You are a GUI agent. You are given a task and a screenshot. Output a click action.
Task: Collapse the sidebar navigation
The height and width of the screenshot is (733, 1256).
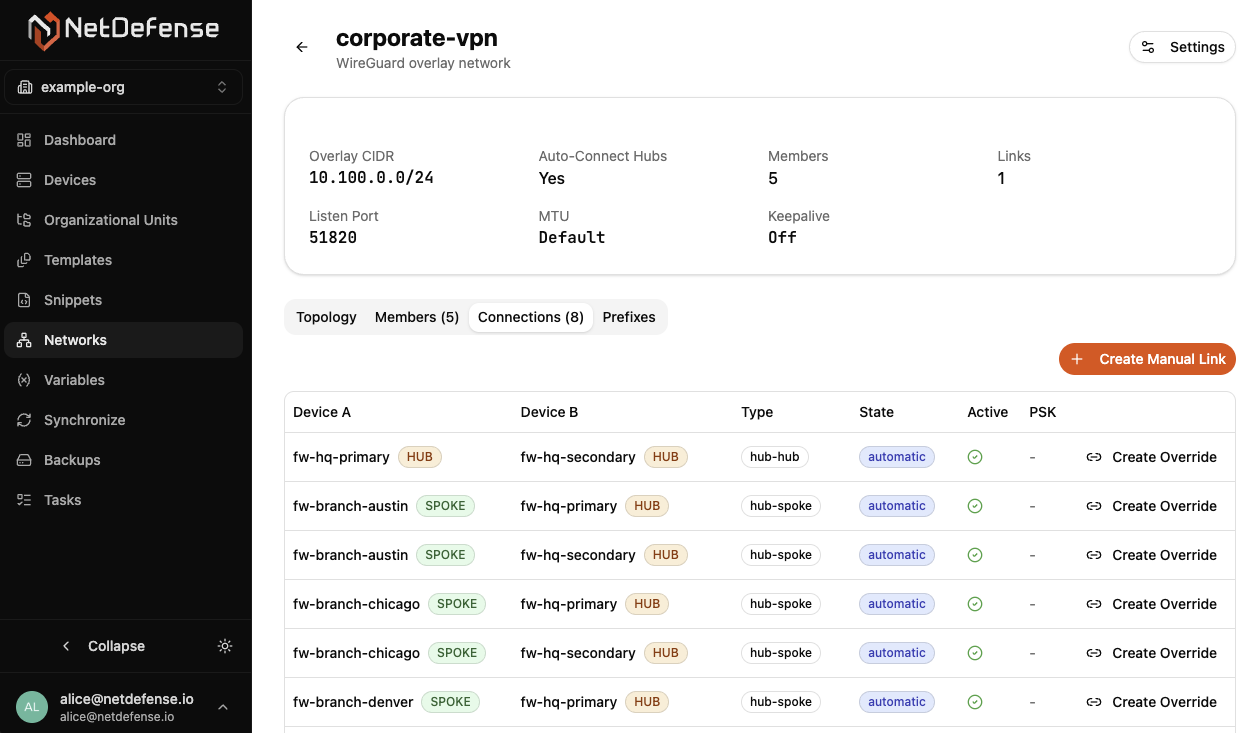(x=104, y=646)
